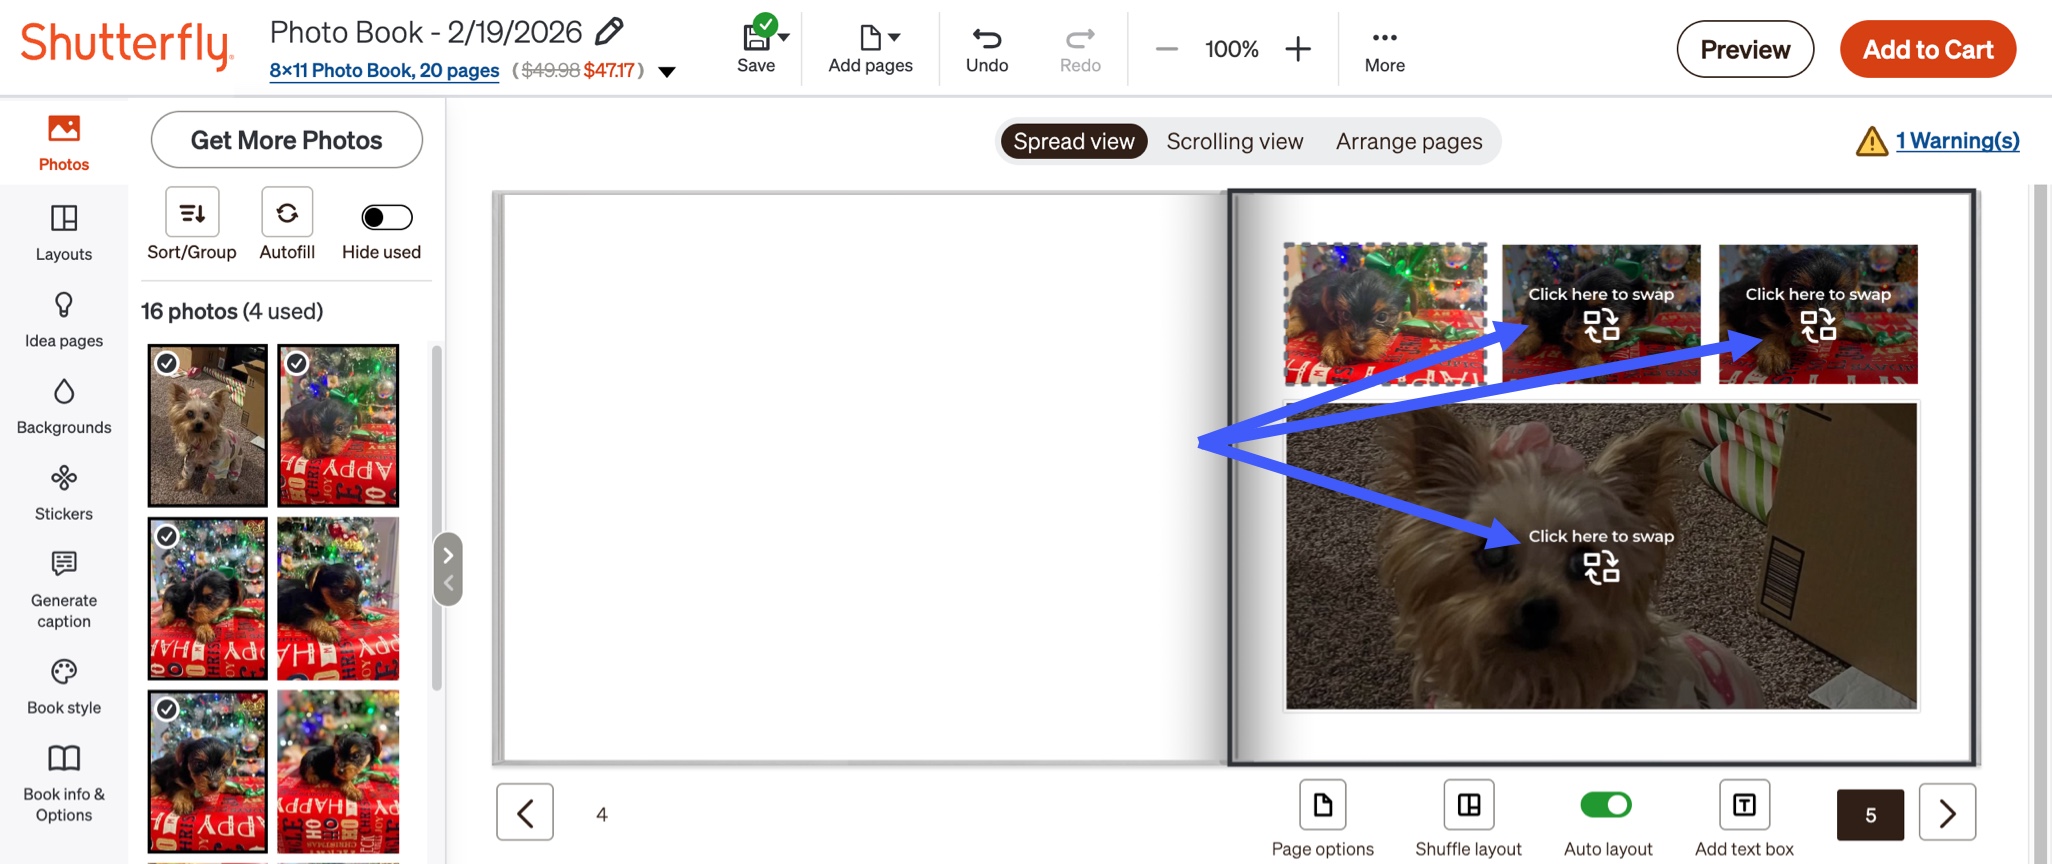Switch to Spread view
This screenshot has height=864, width=2052.
coord(1074,141)
